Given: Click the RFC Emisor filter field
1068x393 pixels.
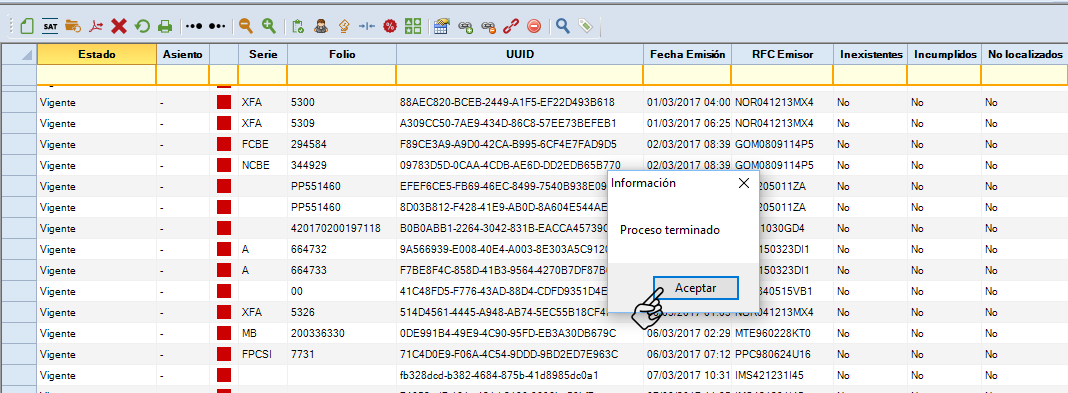Looking at the screenshot, I should coord(783,75).
